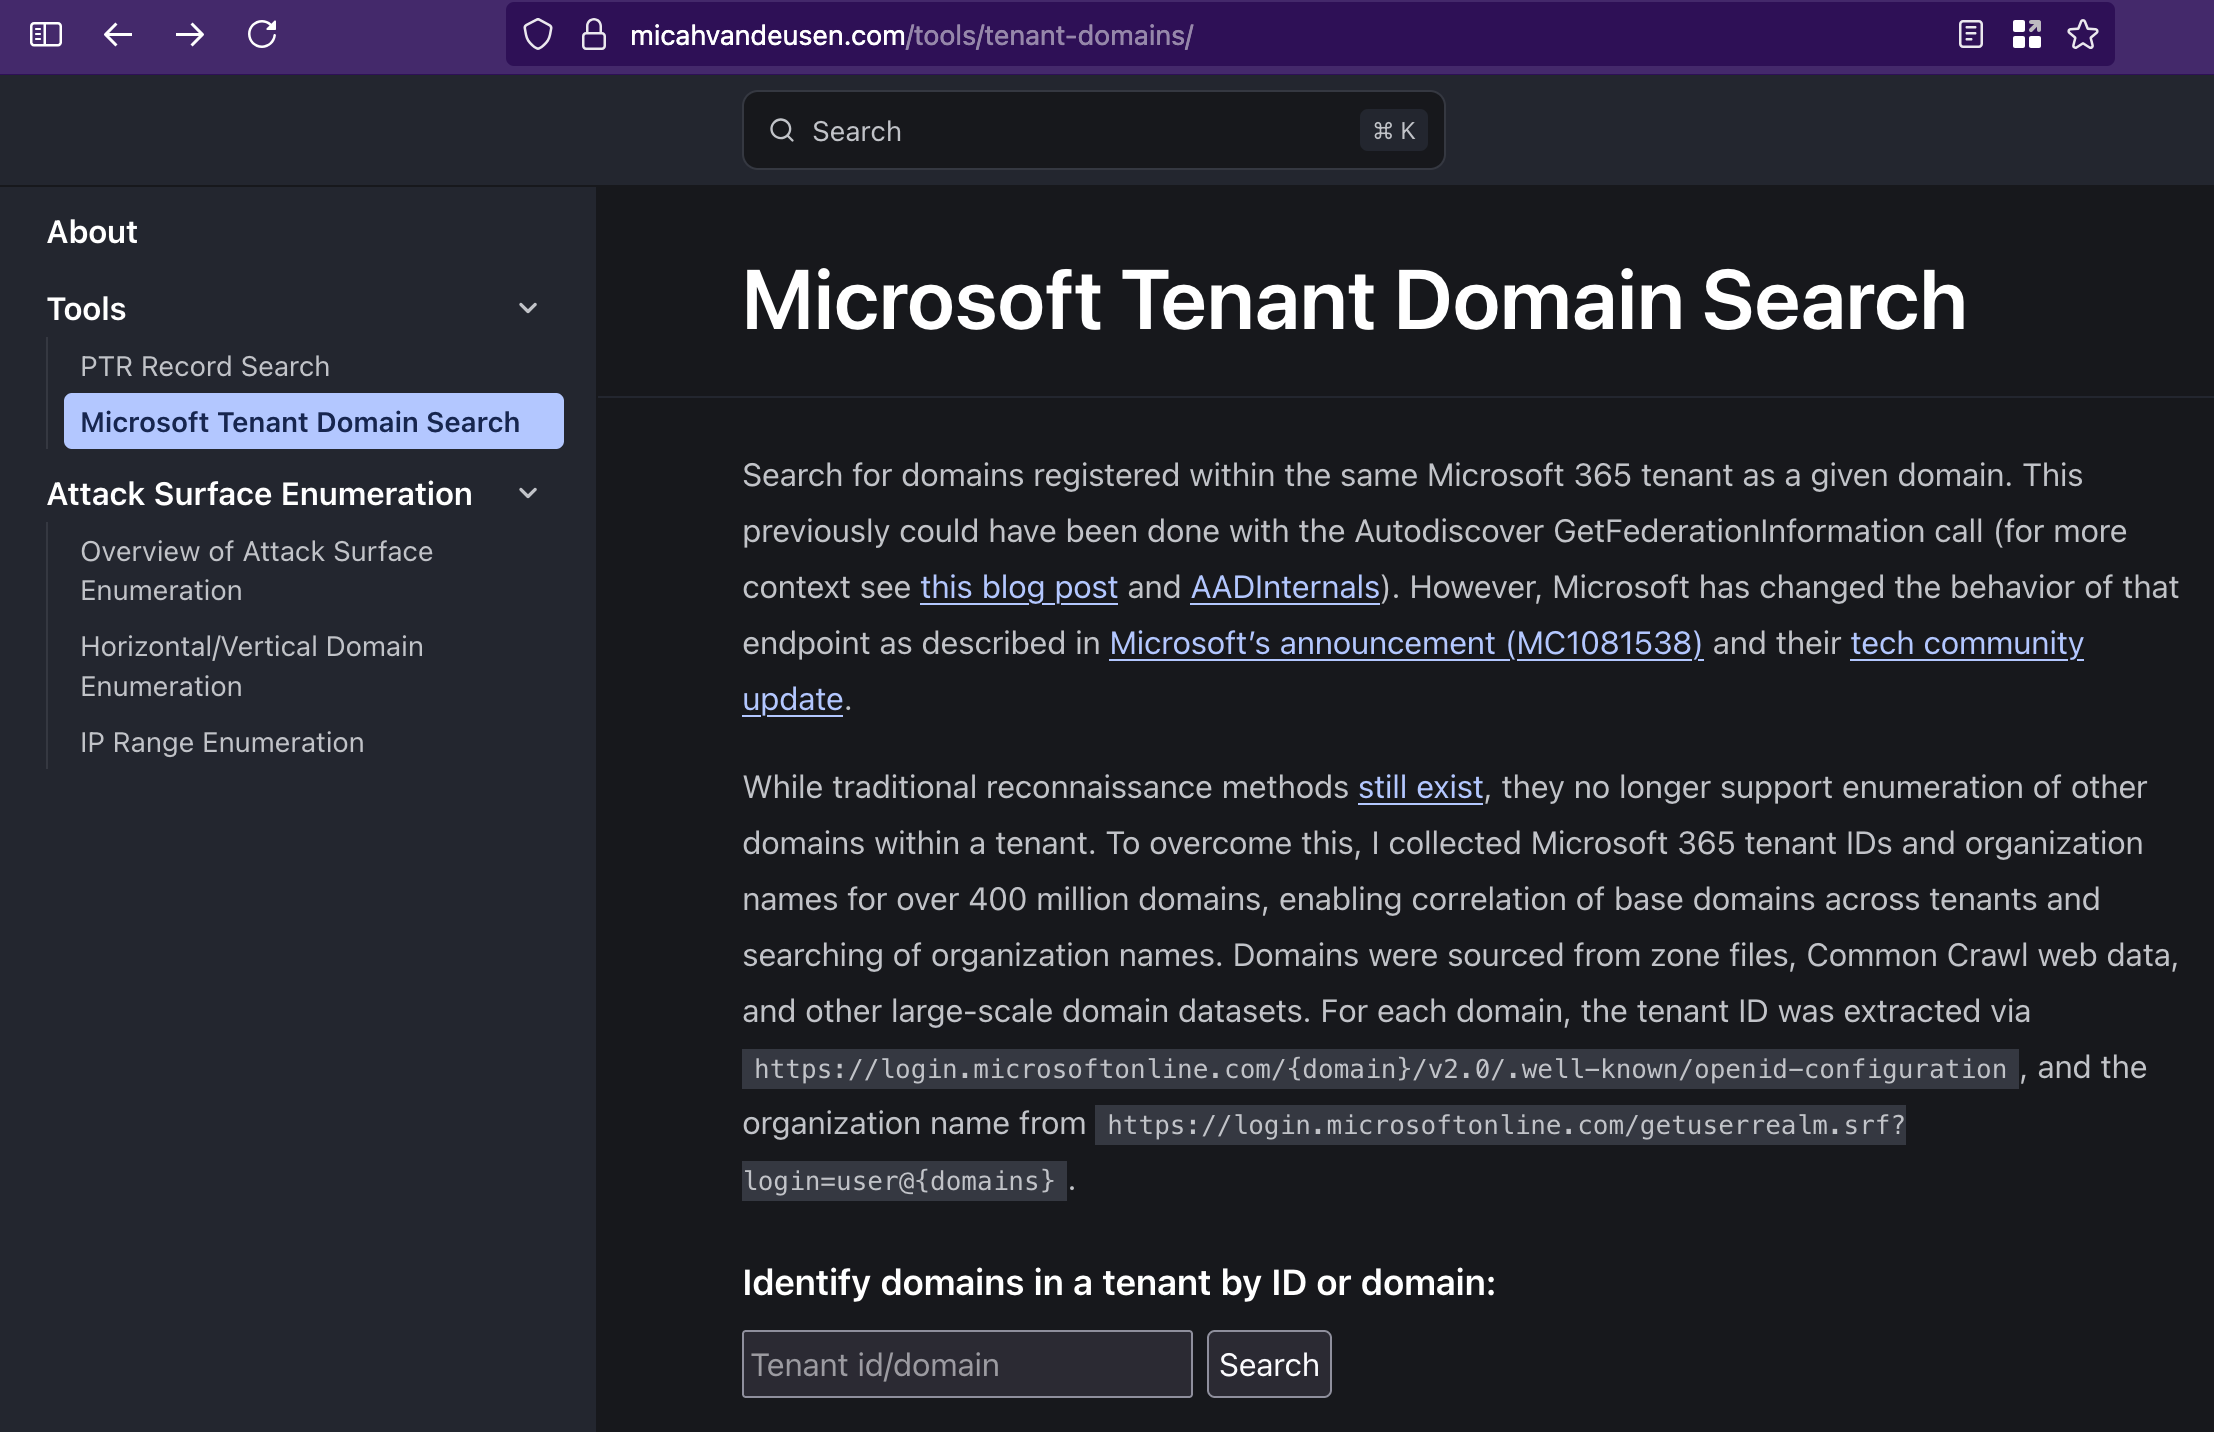Select PTR Record Search sidebar item
Viewport: 2214px width, 1432px height.
pos(205,366)
